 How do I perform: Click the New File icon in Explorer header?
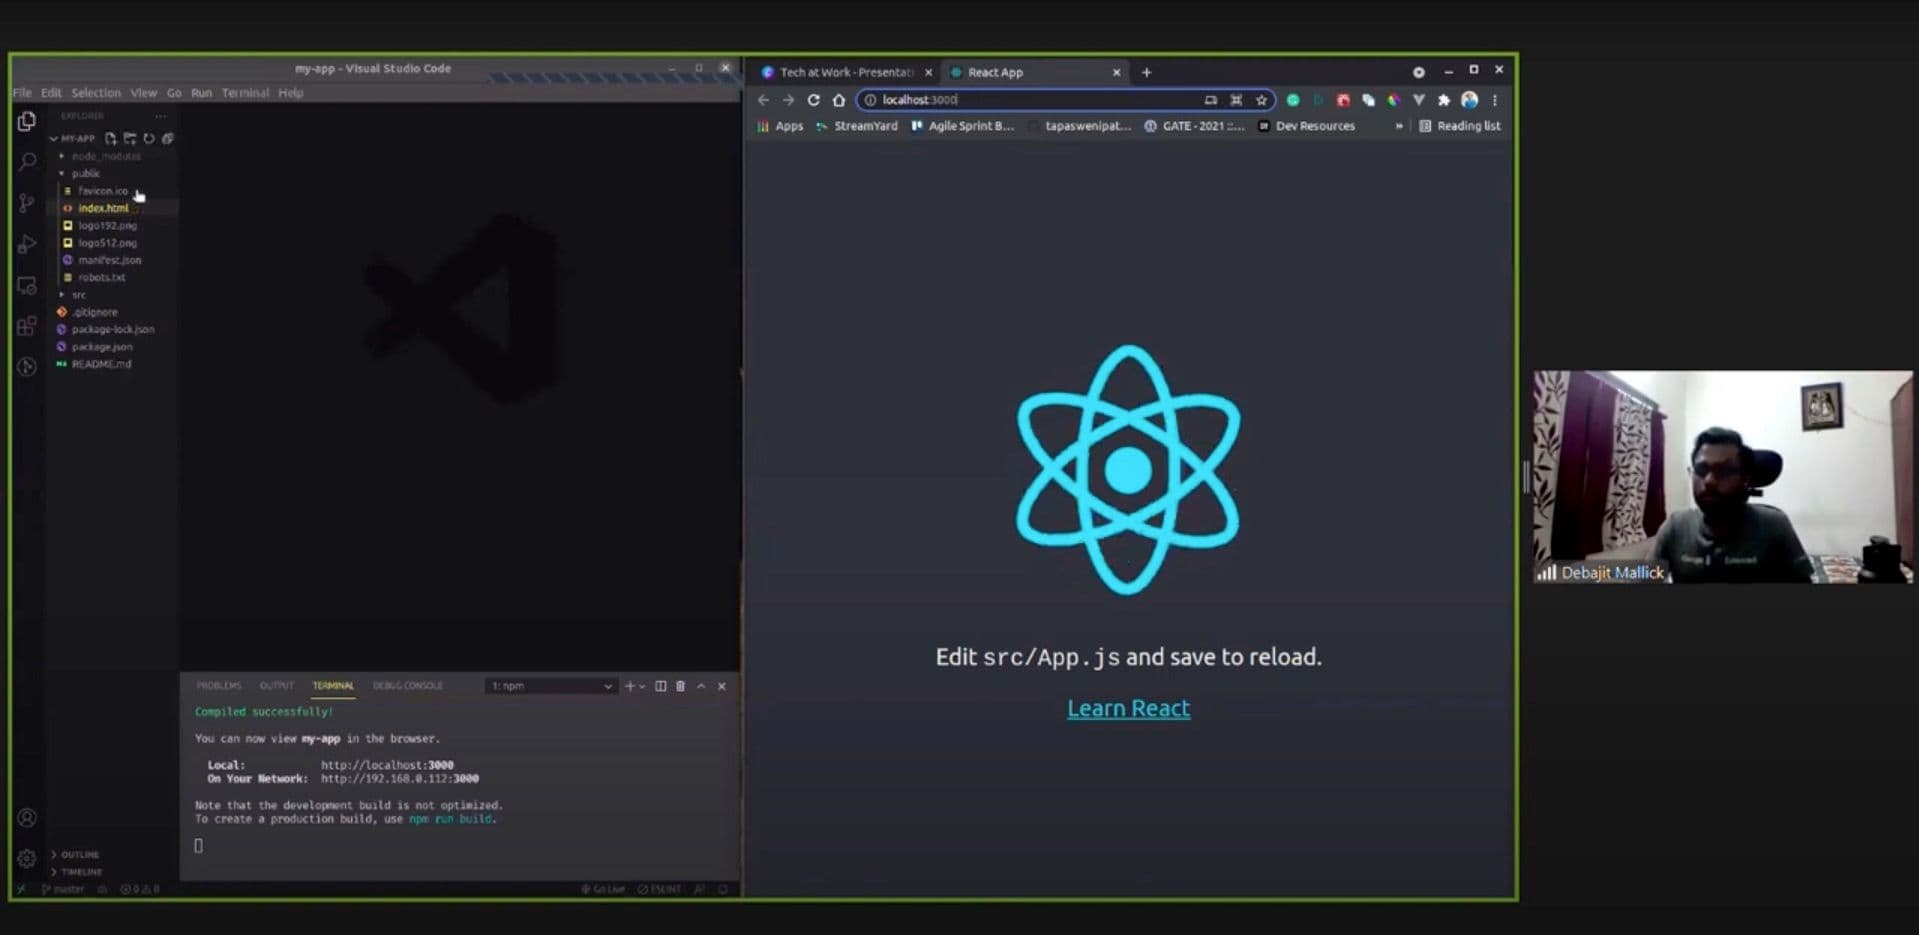[x=111, y=139]
